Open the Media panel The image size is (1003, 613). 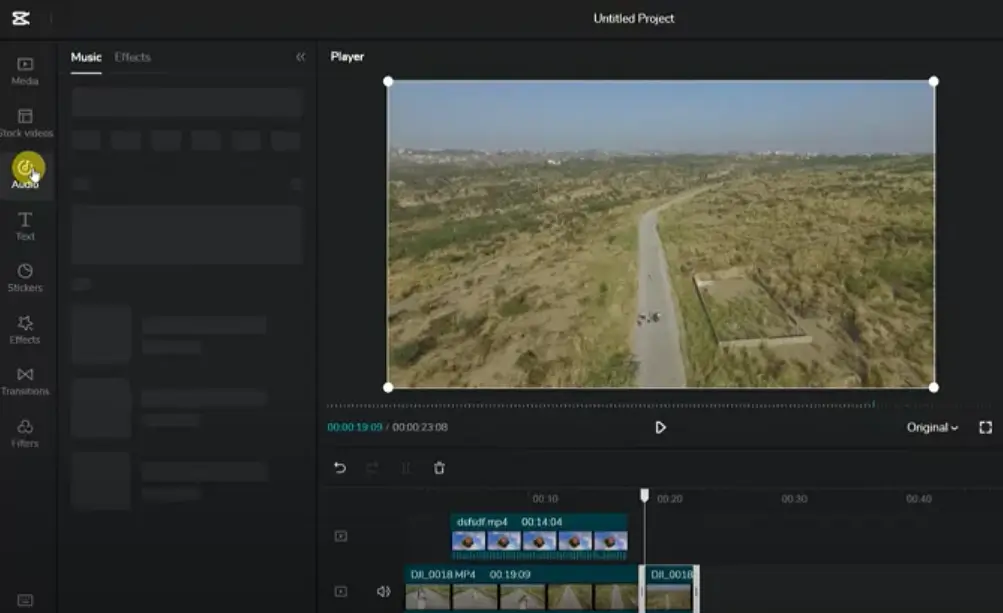[x=25, y=71]
